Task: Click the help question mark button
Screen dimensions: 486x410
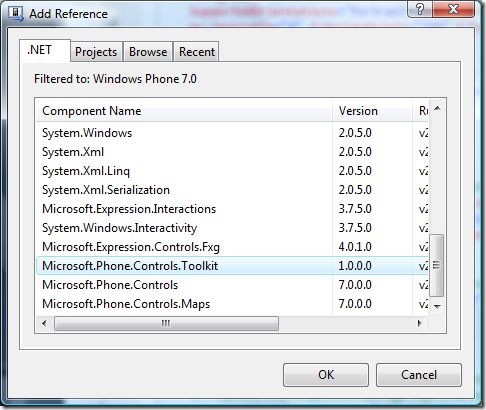Action: (420, 9)
